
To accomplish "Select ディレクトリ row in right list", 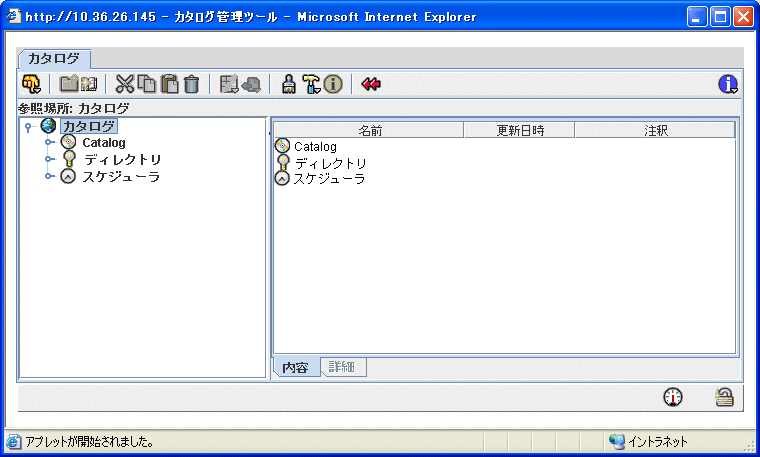I will pos(331,163).
